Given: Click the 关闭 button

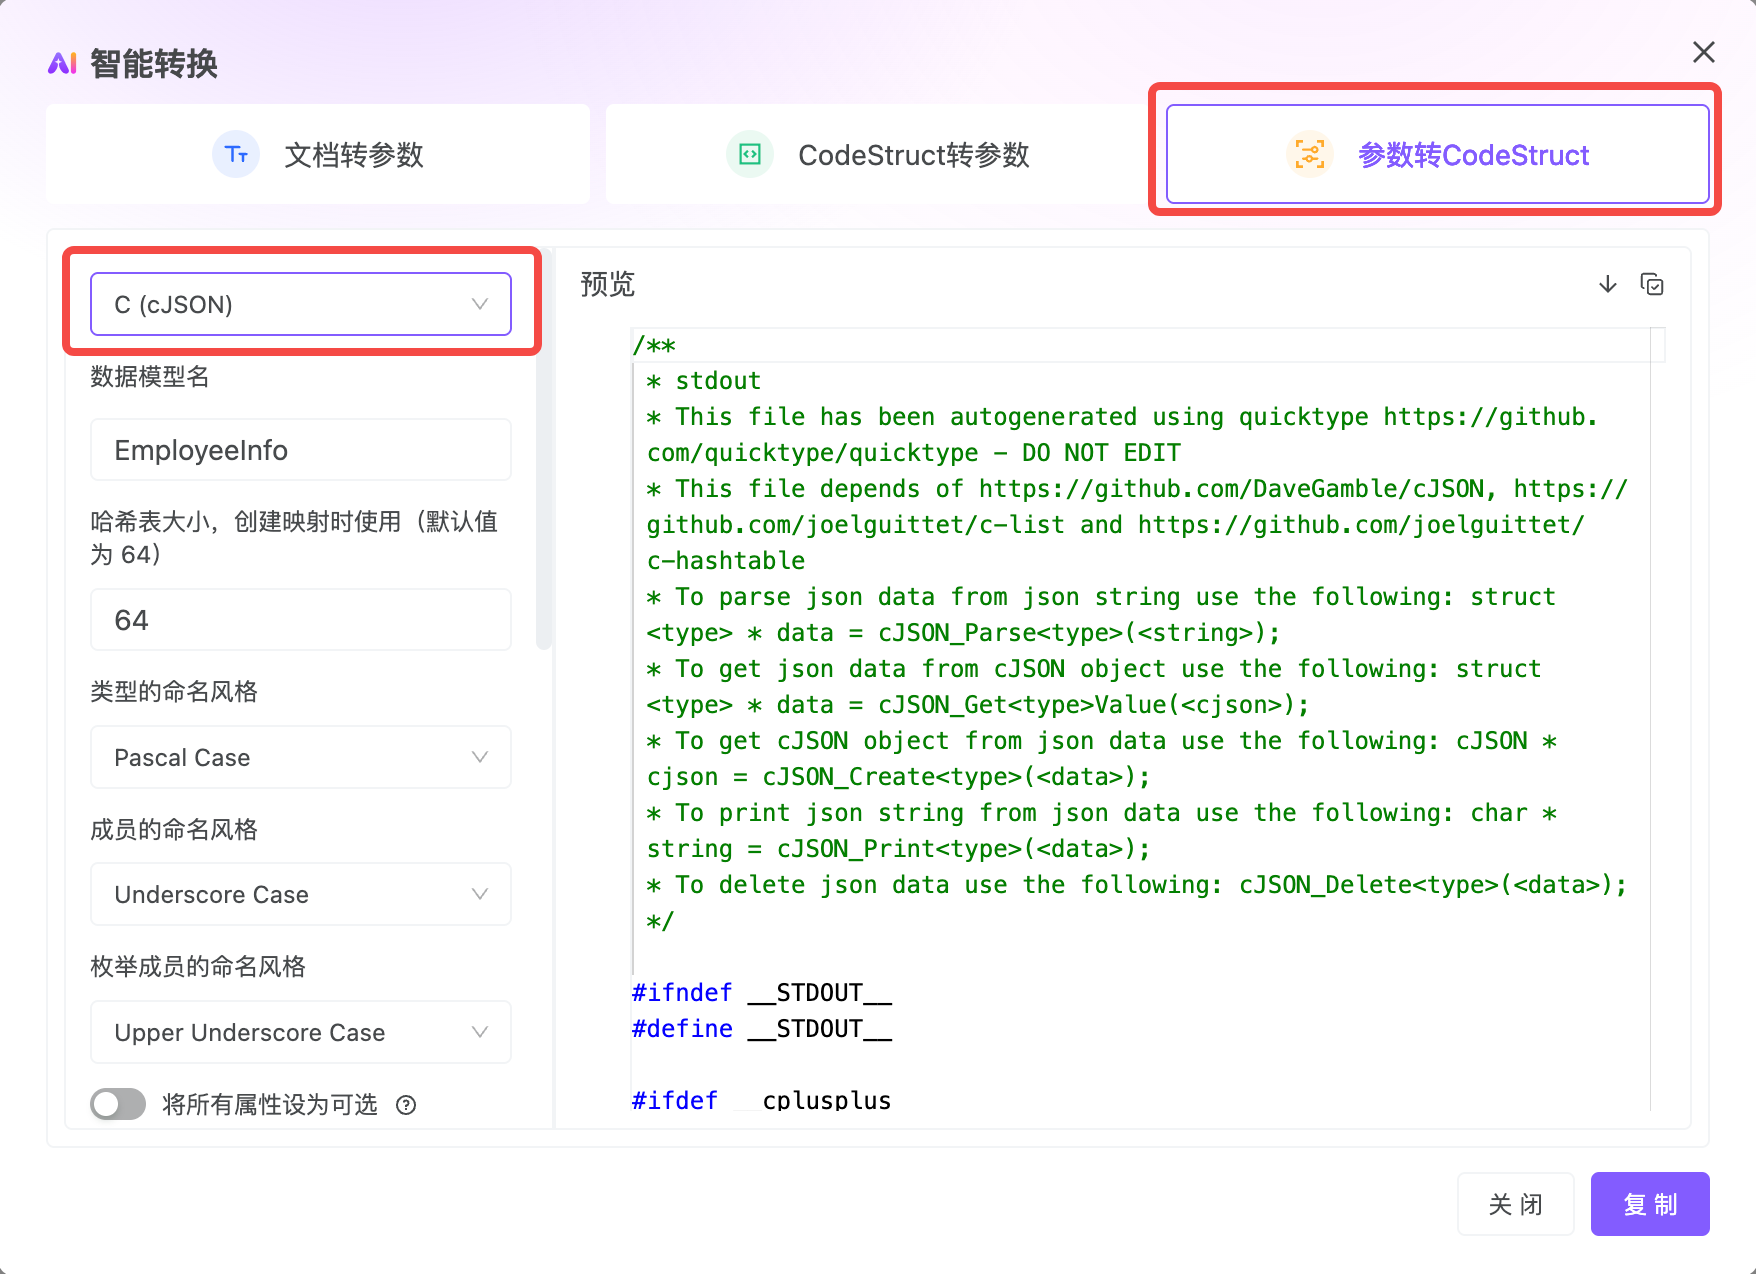Looking at the screenshot, I should coord(1516,1204).
